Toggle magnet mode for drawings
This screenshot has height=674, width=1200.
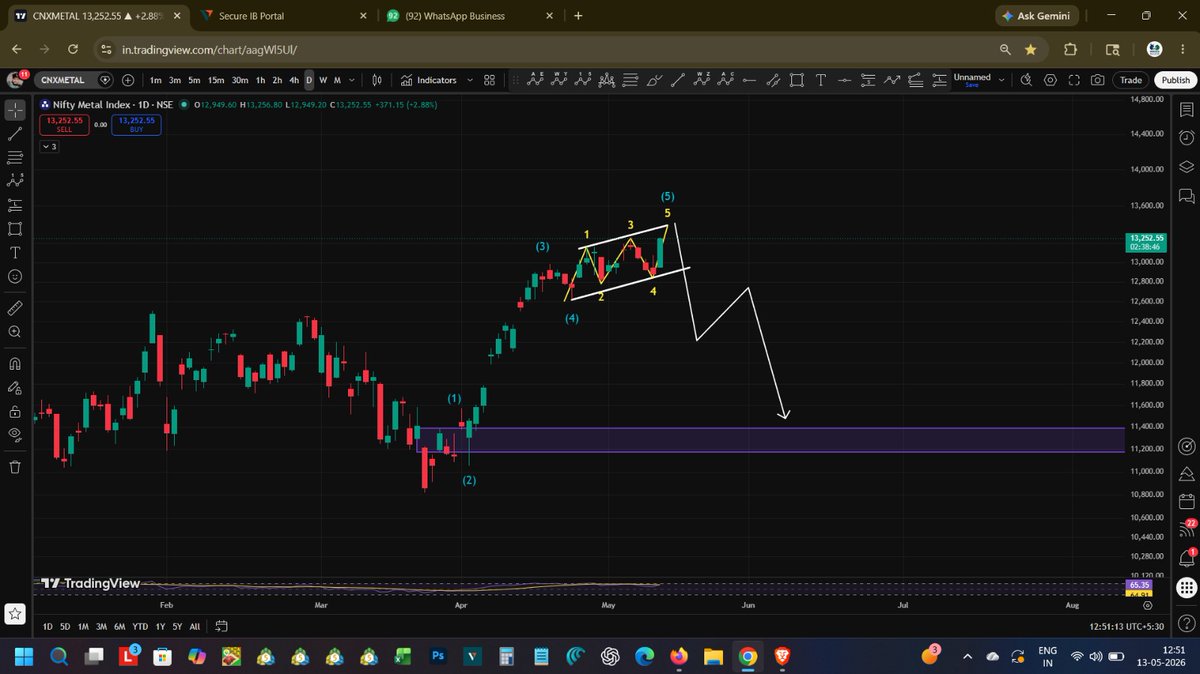click(x=15, y=363)
